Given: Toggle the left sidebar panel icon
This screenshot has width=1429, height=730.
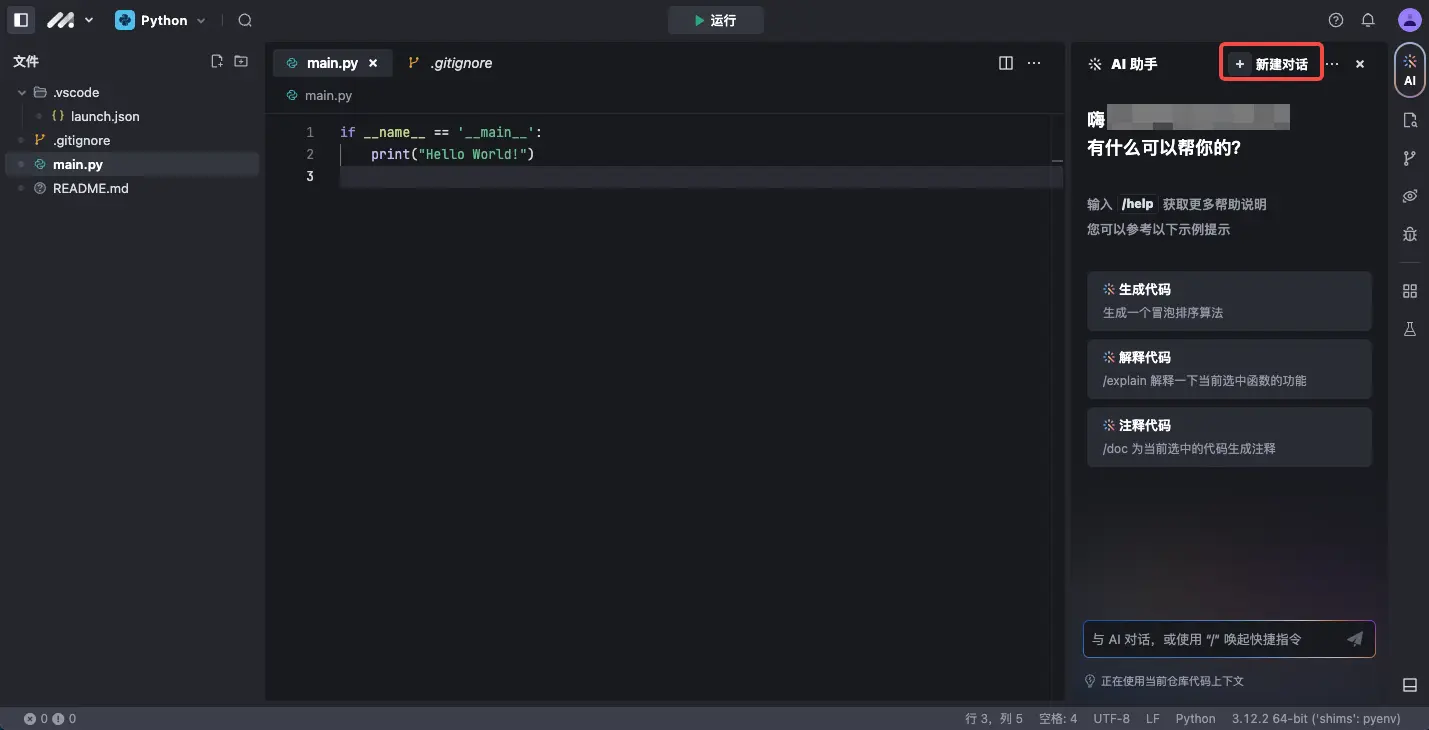Looking at the screenshot, I should coord(20,20).
